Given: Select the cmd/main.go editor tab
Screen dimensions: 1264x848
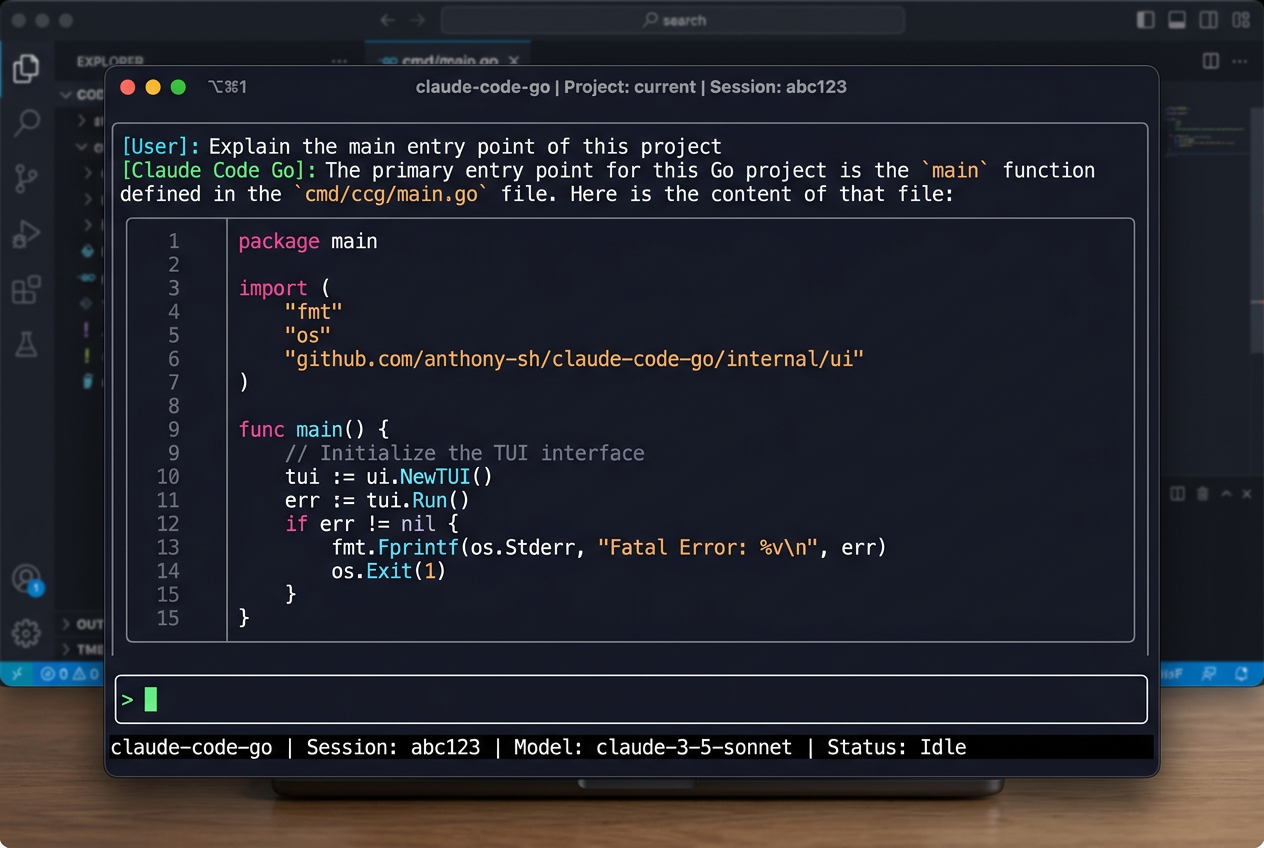Looking at the screenshot, I should (447, 59).
